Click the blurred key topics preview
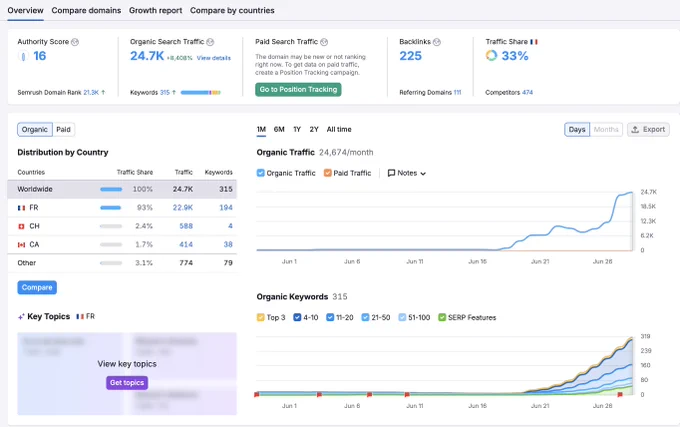The height and width of the screenshot is (427, 680). point(127,374)
